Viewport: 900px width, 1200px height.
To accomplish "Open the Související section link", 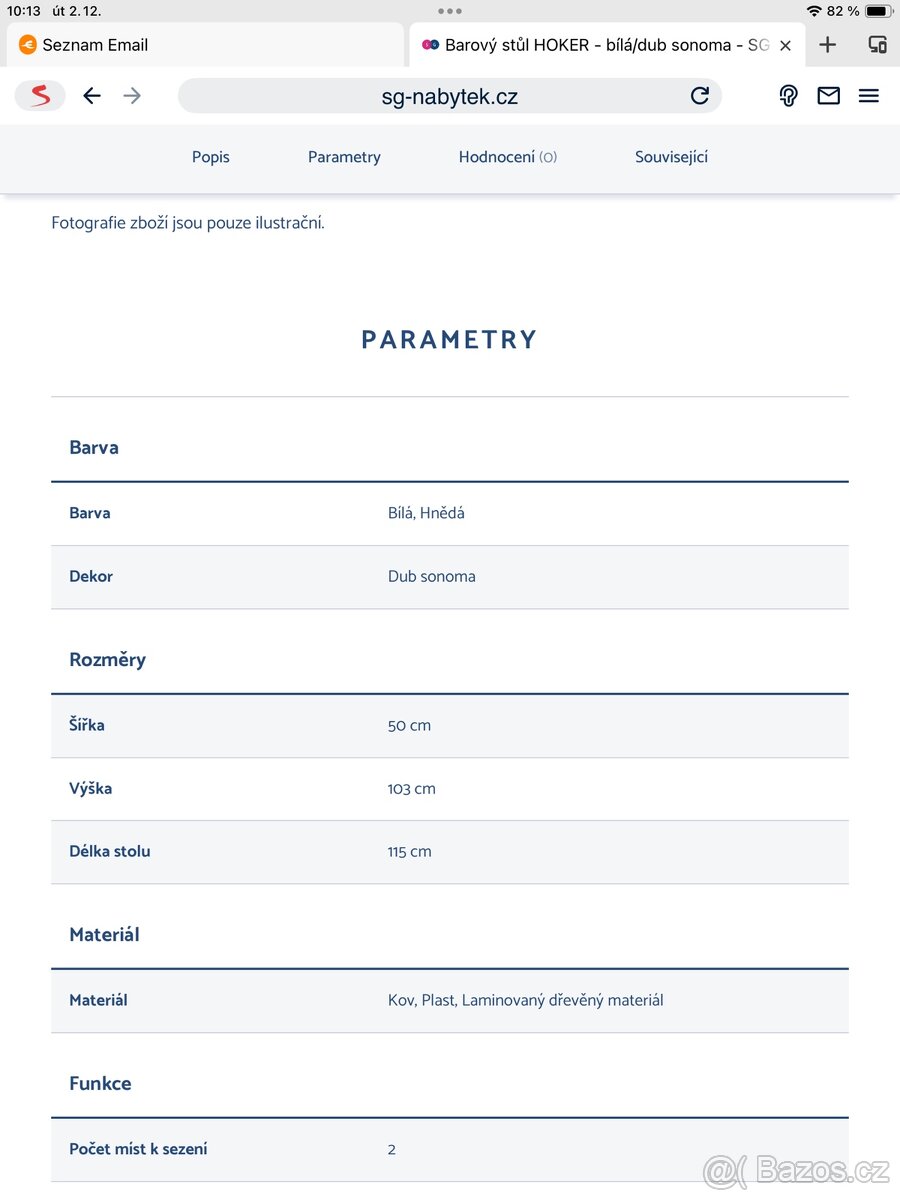I will click(x=671, y=157).
